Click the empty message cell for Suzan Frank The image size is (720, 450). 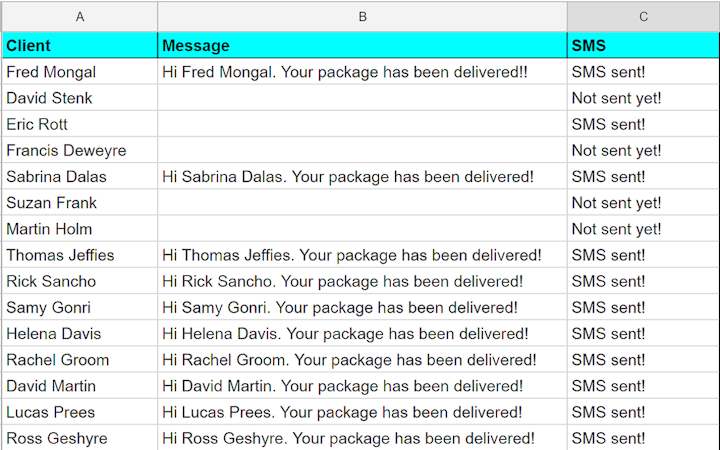[x=362, y=202]
